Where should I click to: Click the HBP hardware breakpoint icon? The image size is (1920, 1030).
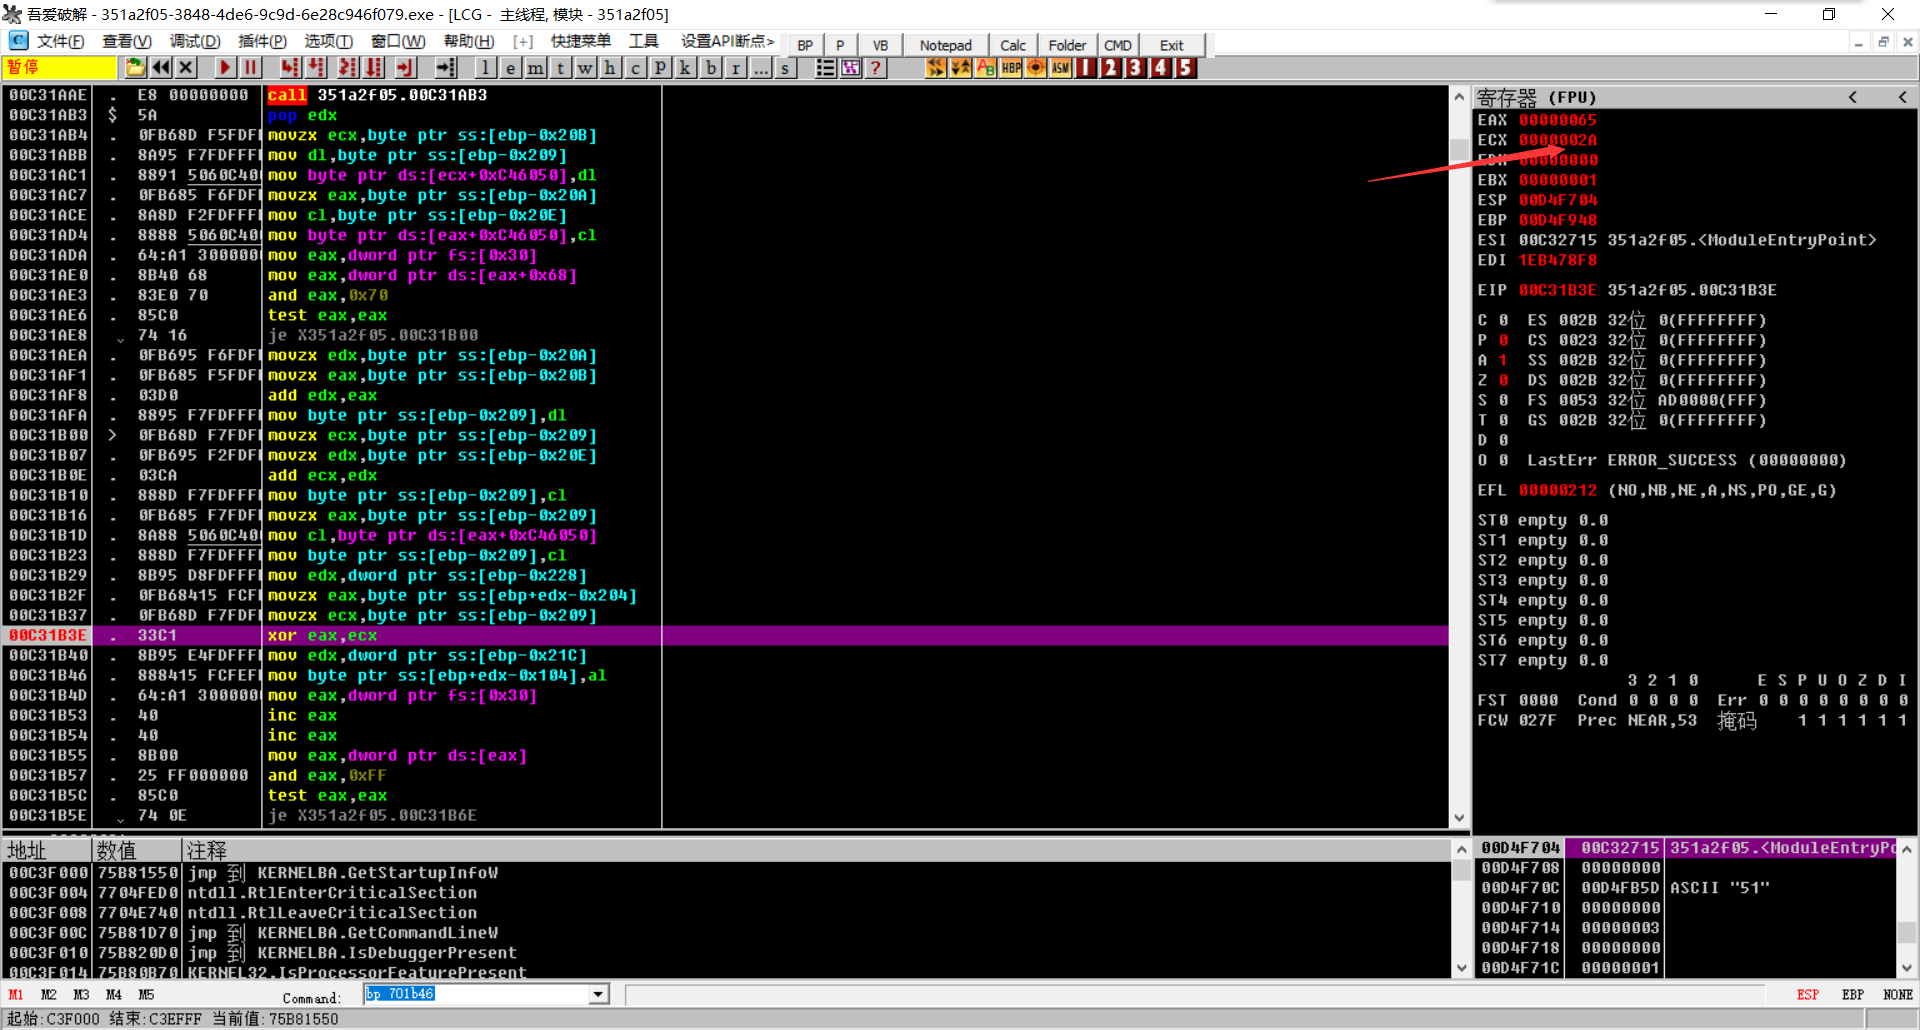[x=1010, y=68]
